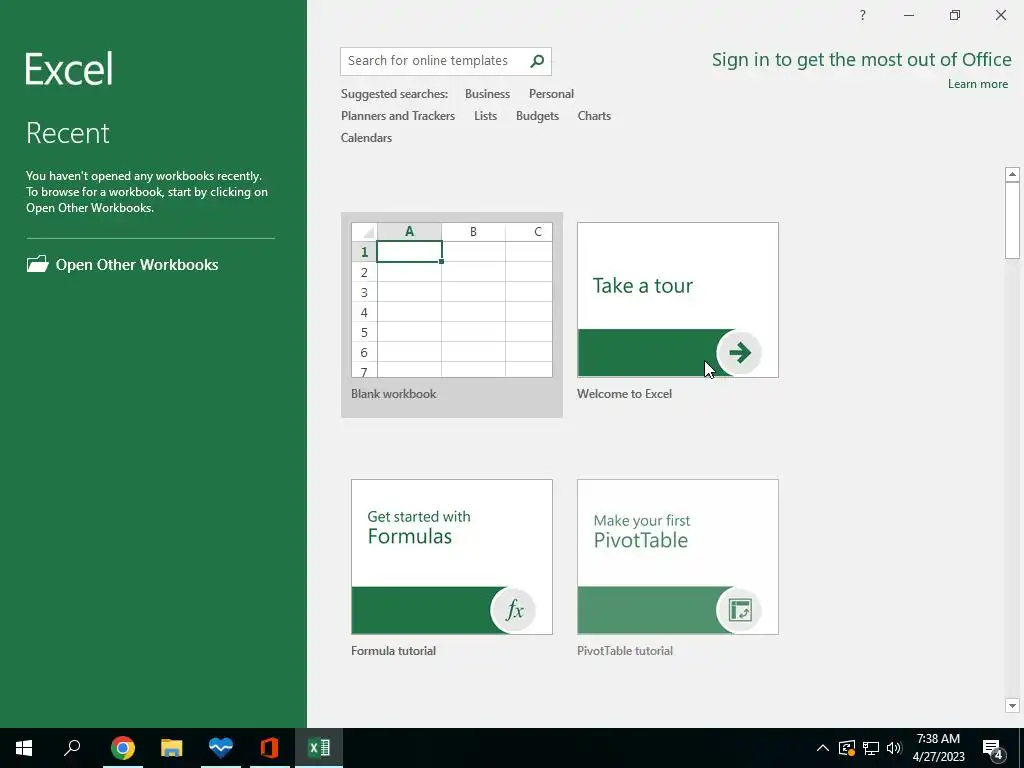This screenshot has width=1024, height=768.
Task: Open the blue heart monitor taskbar app
Action: [x=221, y=747]
